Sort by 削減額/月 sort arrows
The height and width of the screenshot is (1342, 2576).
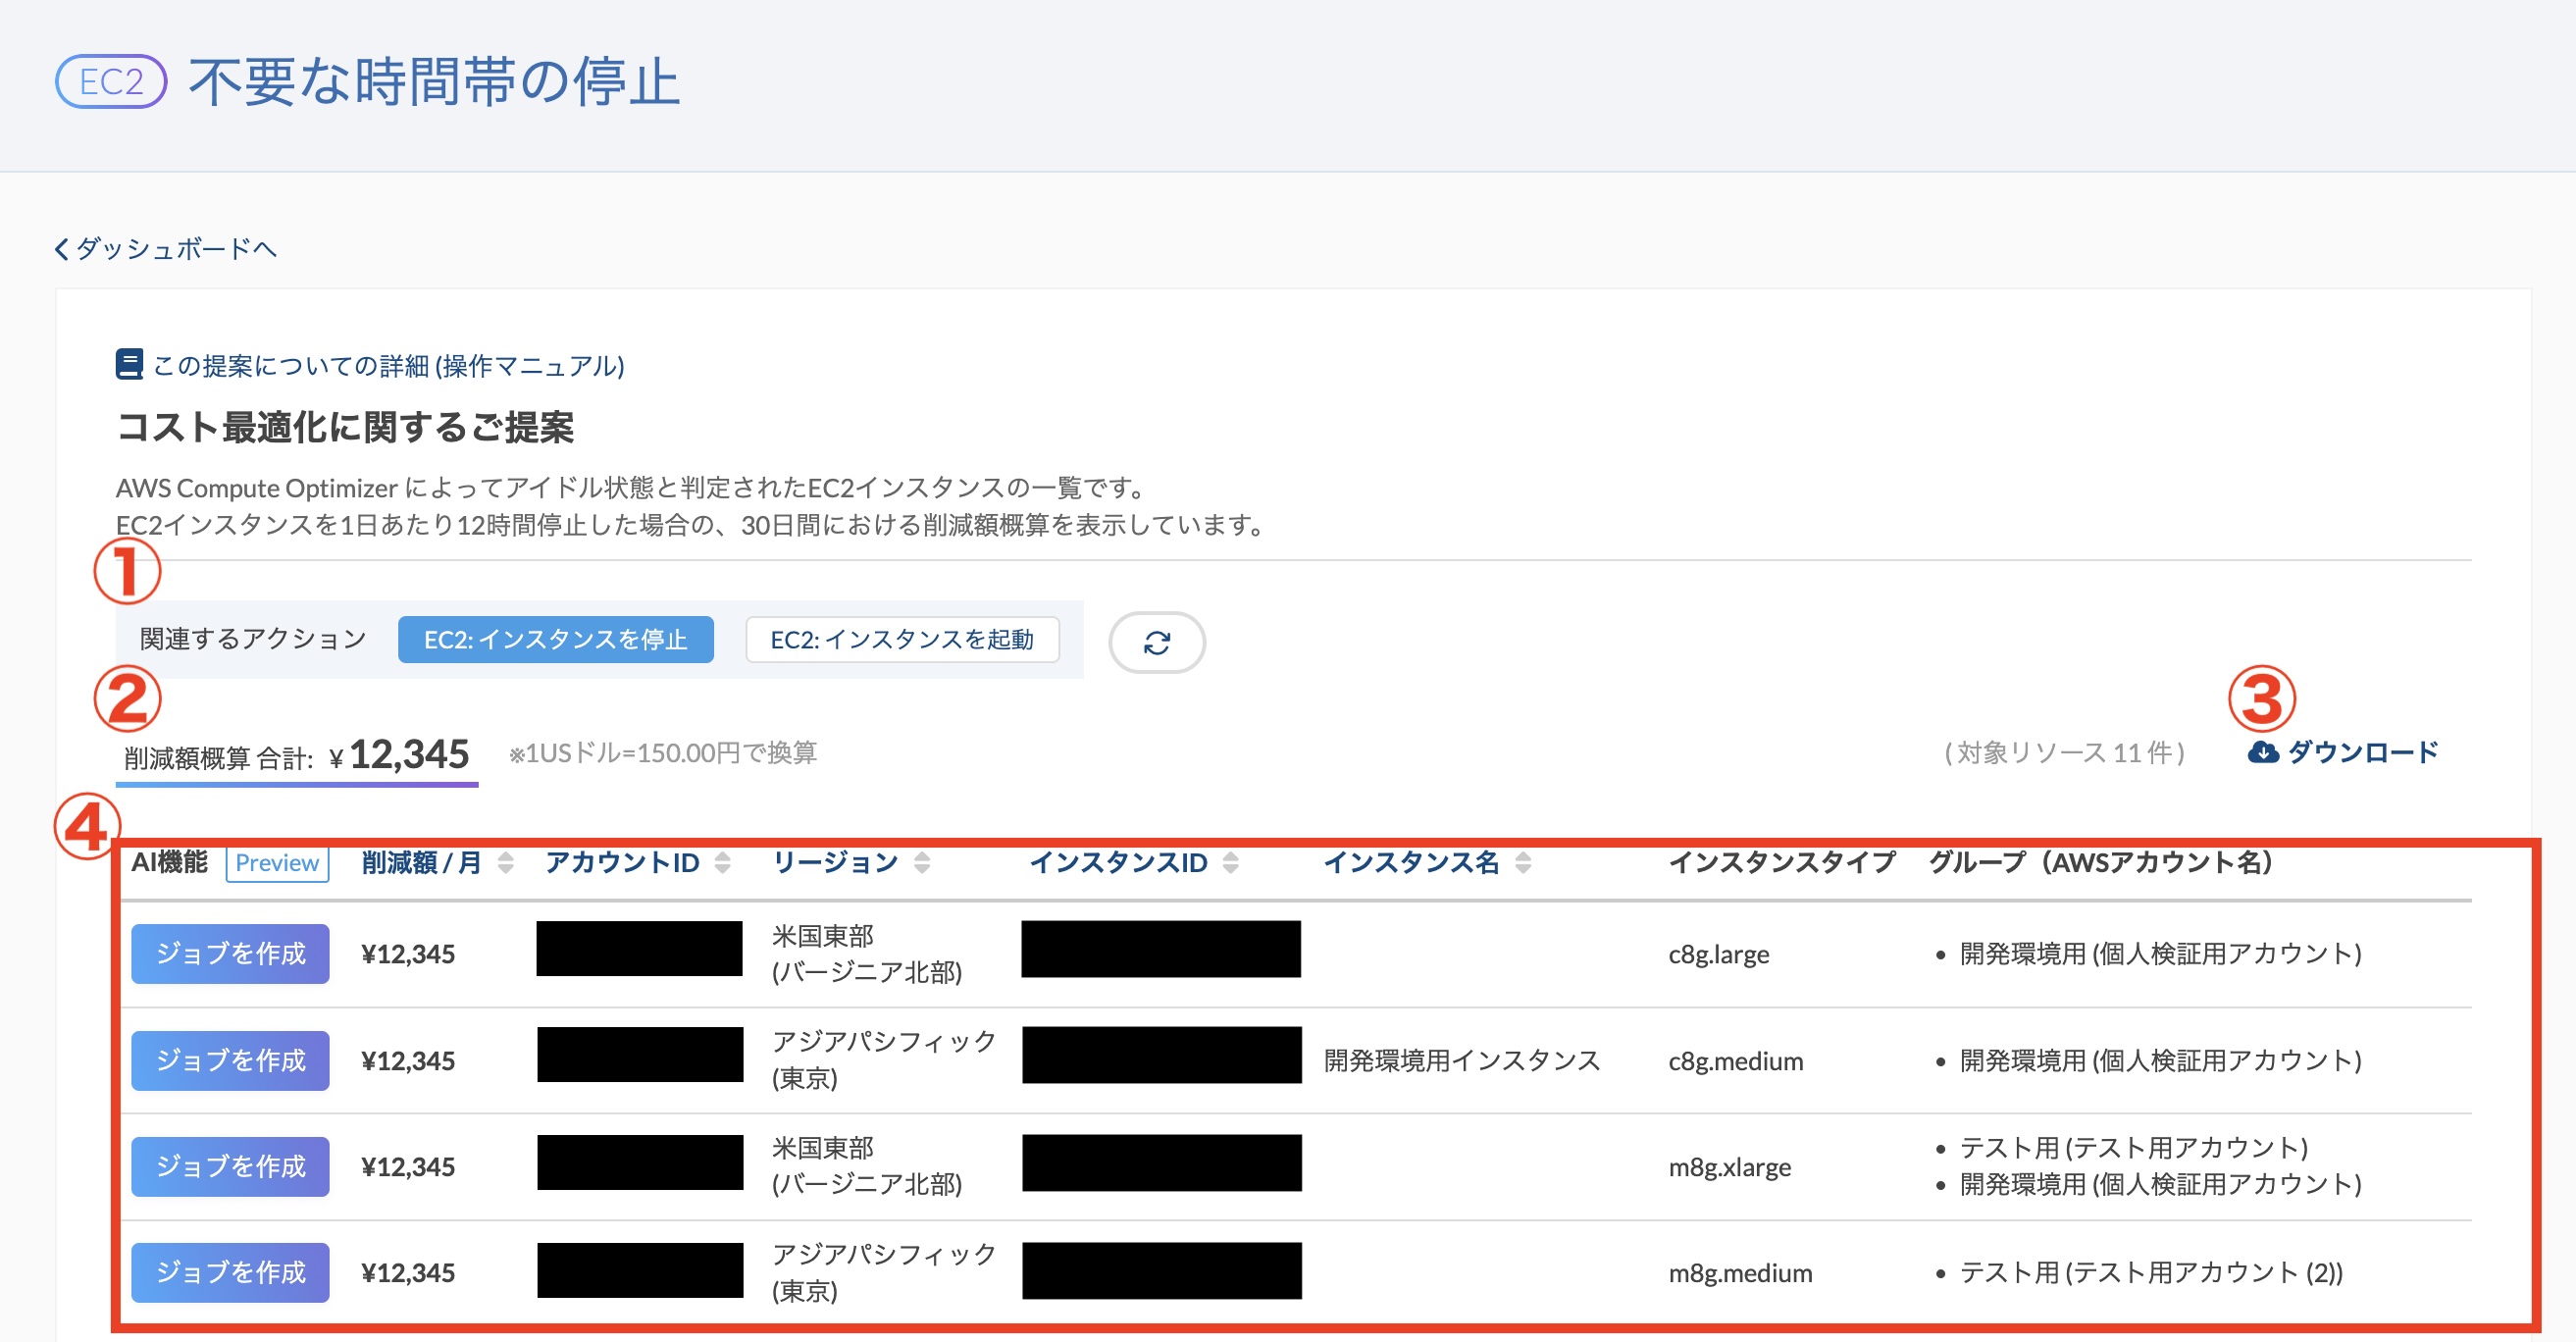pyautogui.click(x=506, y=862)
